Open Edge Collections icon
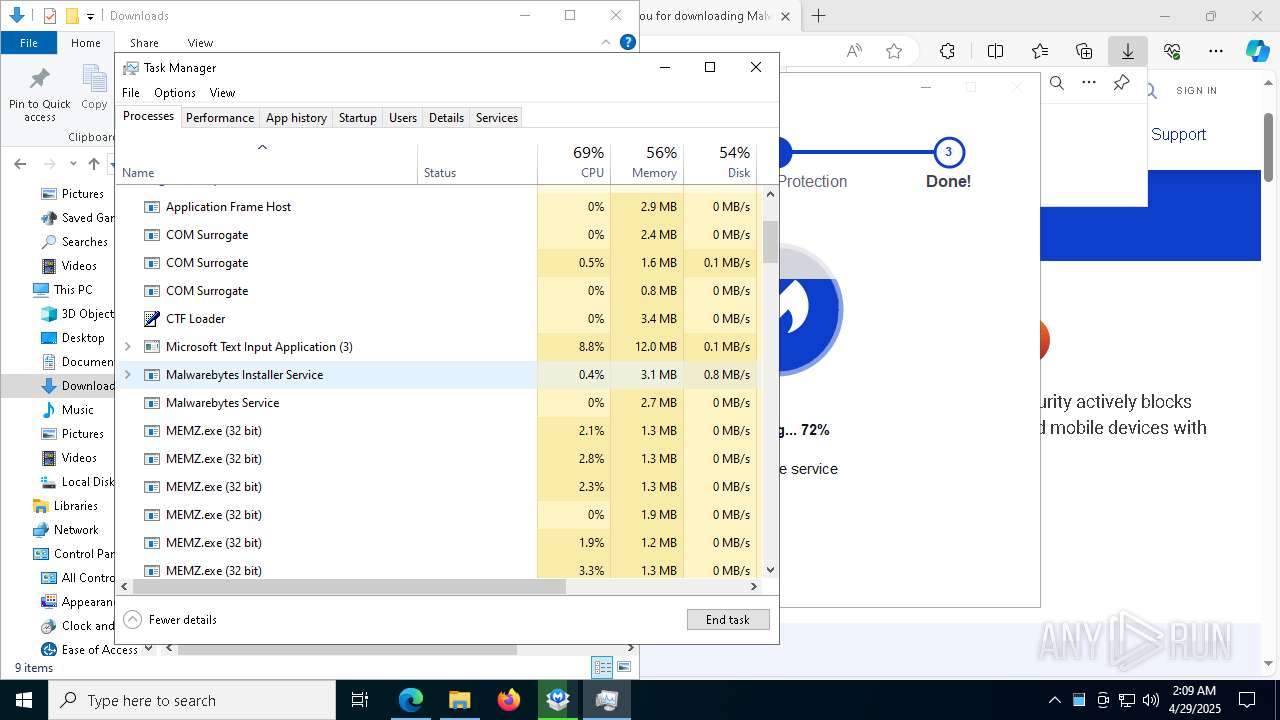The image size is (1280, 720). (x=1084, y=51)
